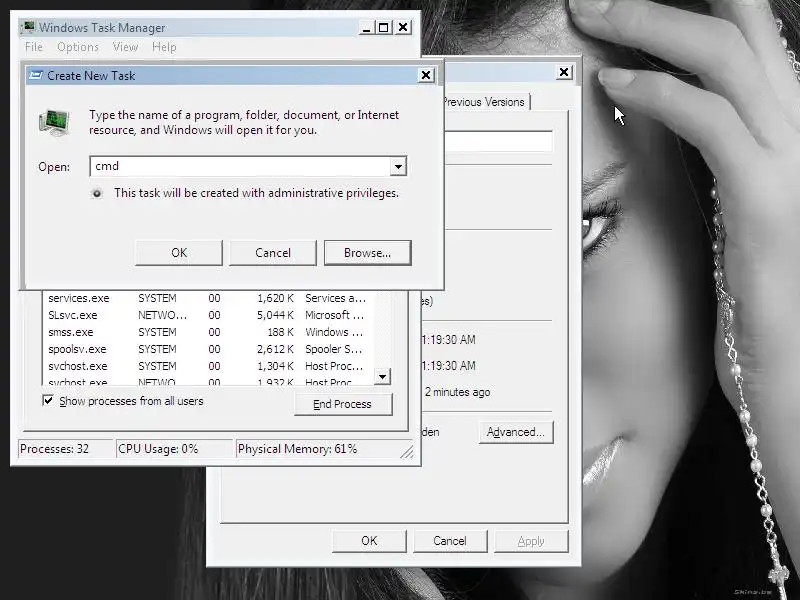Click the Run icon in Create New Task dialog
The width and height of the screenshot is (800, 600).
[55, 122]
